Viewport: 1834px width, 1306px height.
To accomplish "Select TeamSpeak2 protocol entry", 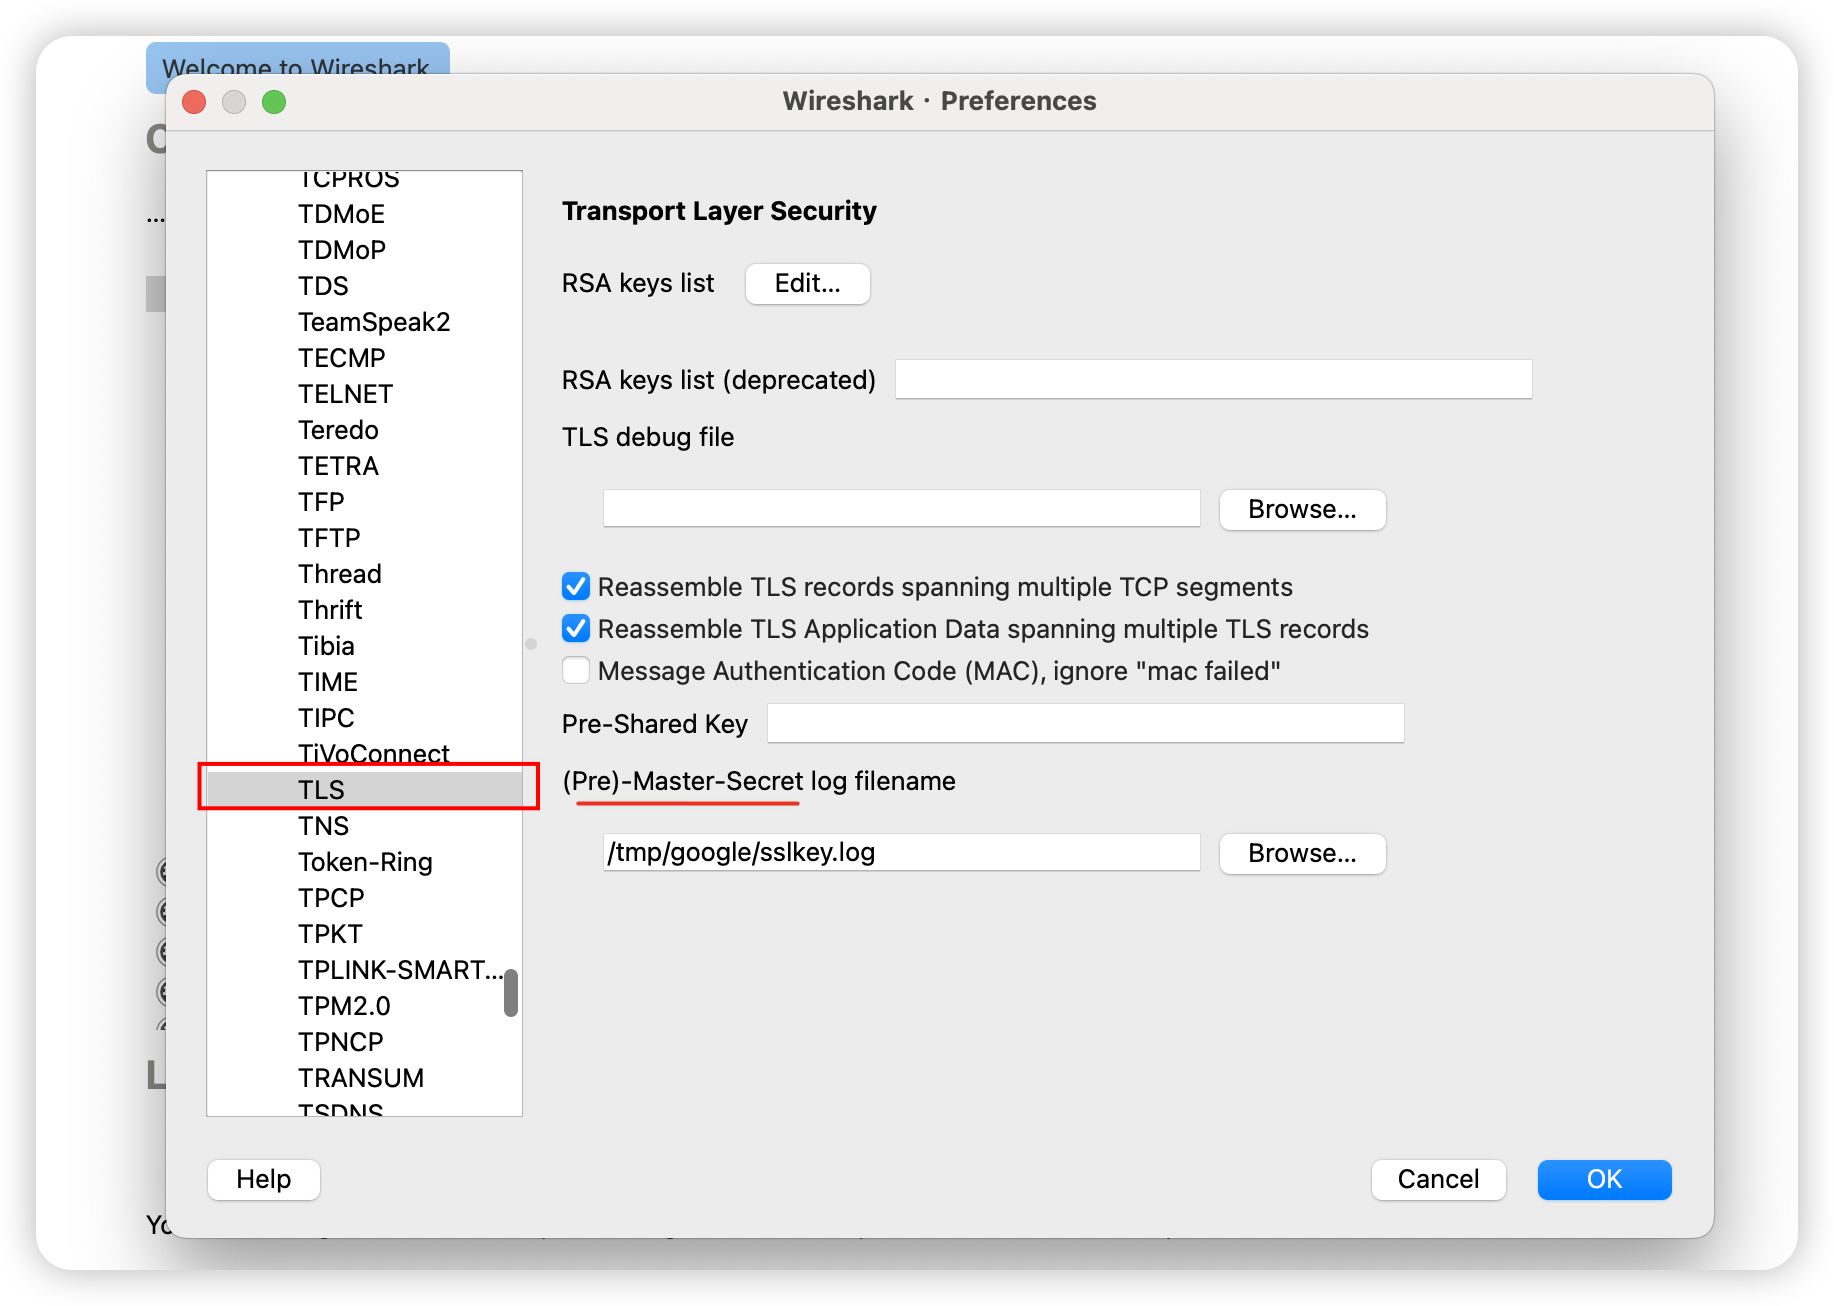I will (x=364, y=322).
